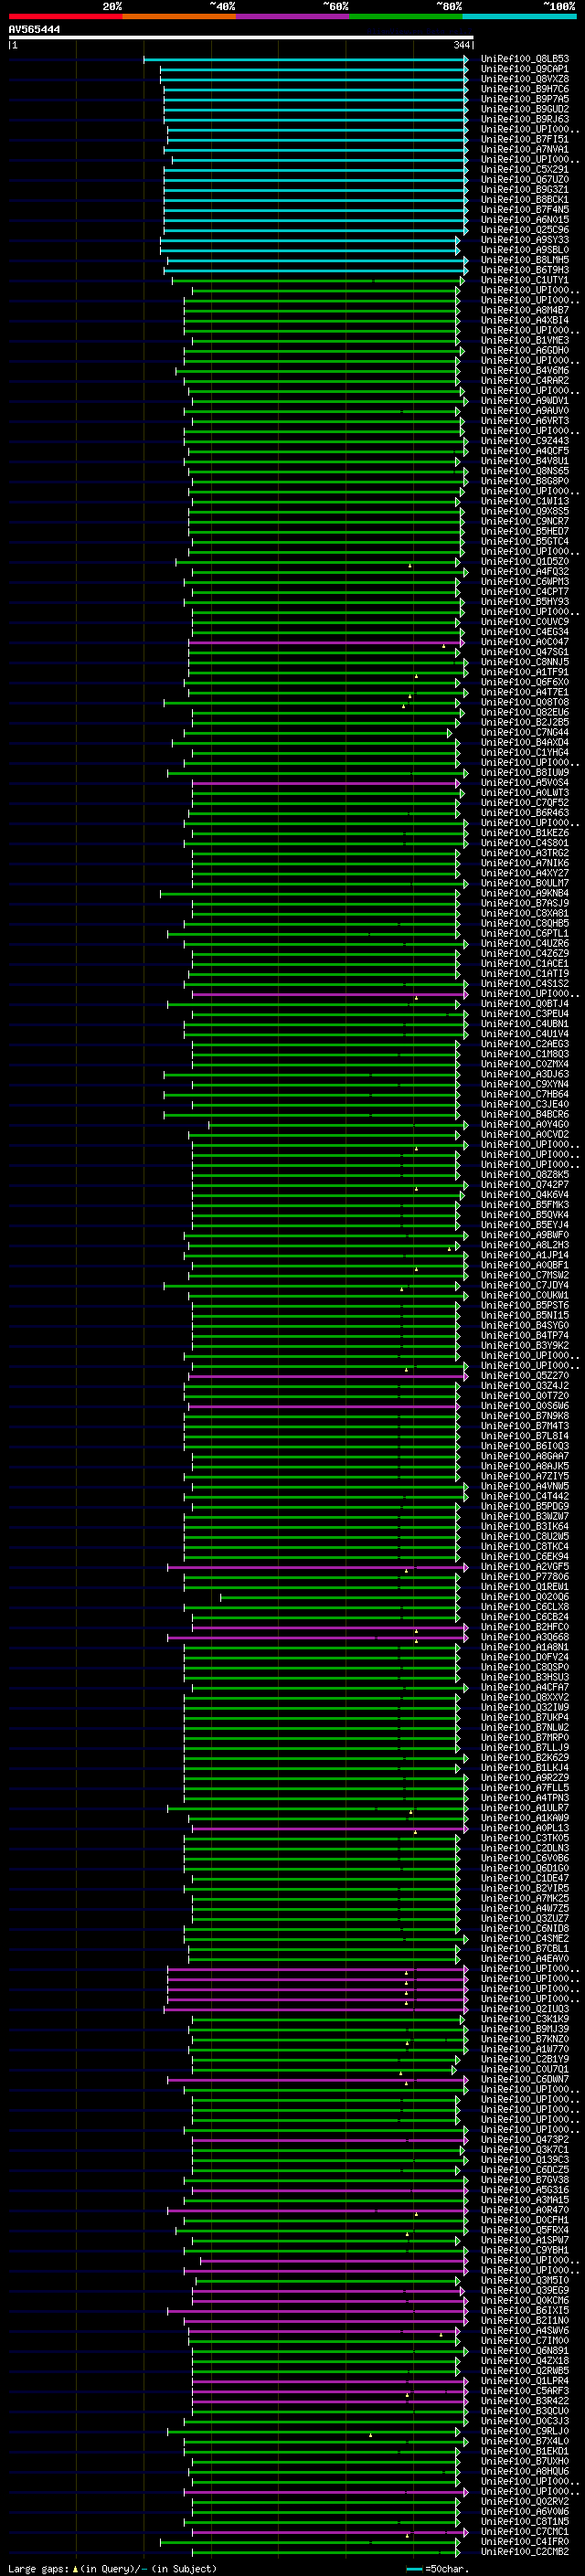This screenshot has width=585, height=2576.
Task: Open hit UniRef100_Q8VXZ8
Action: (525, 79)
